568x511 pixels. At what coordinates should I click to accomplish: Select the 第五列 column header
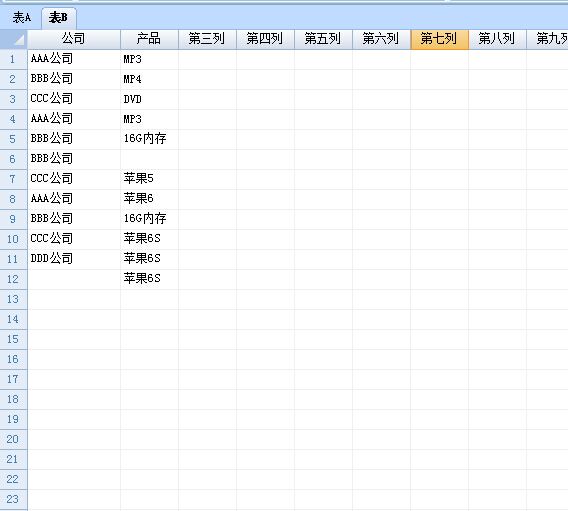tap(323, 39)
